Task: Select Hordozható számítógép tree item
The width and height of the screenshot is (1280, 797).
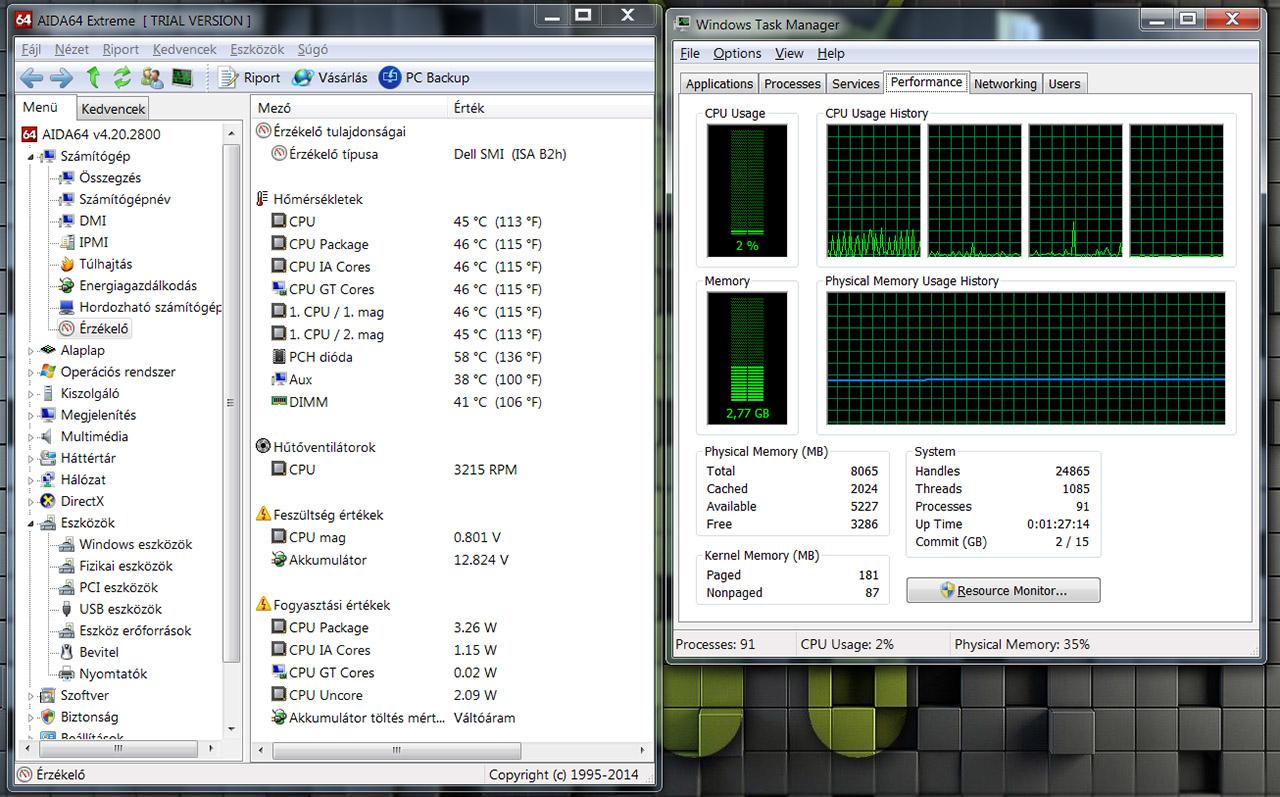Action: (x=151, y=307)
